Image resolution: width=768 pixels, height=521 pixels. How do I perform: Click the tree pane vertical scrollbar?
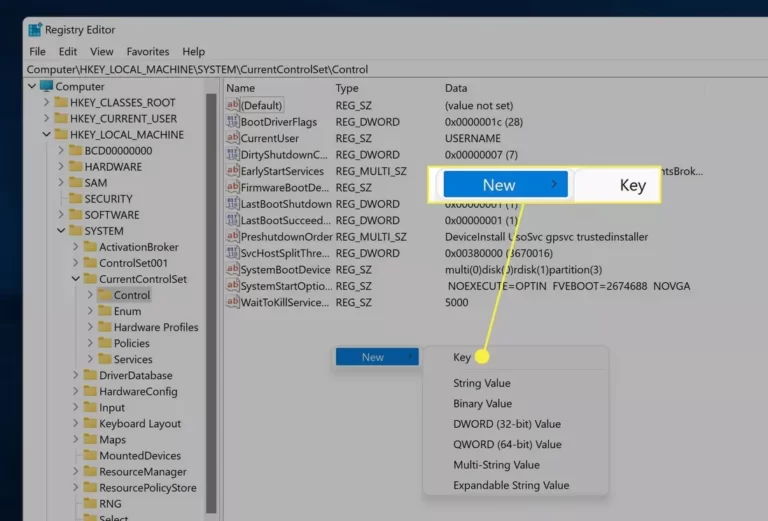[212, 303]
